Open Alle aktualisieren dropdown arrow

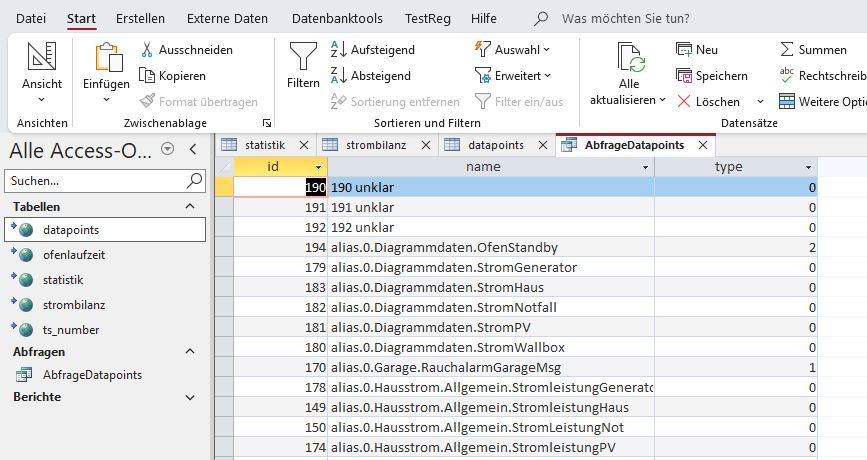[x=662, y=100]
